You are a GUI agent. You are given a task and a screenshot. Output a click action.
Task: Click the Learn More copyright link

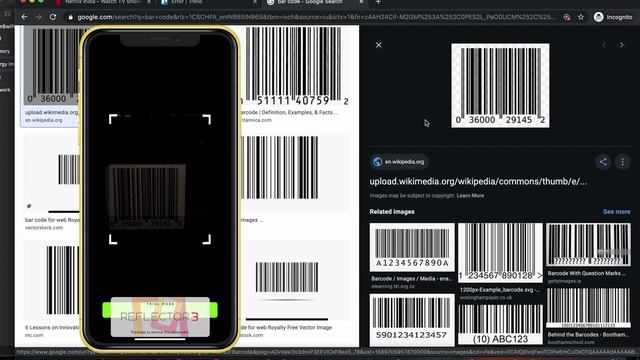(x=470, y=196)
